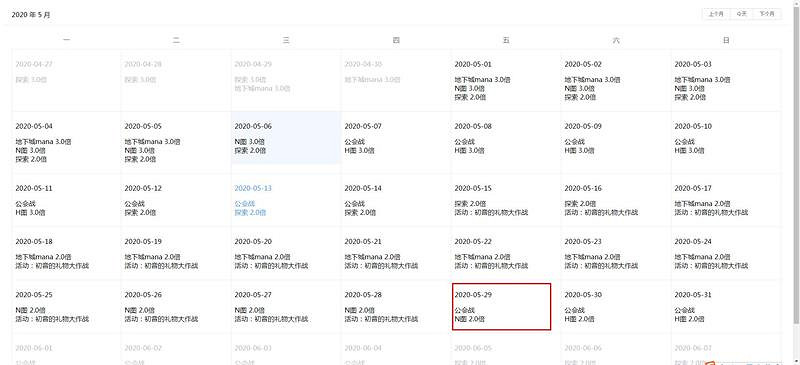Select the greyed date 2020-06-01
This screenshot has width=800, height=365.
34,348
